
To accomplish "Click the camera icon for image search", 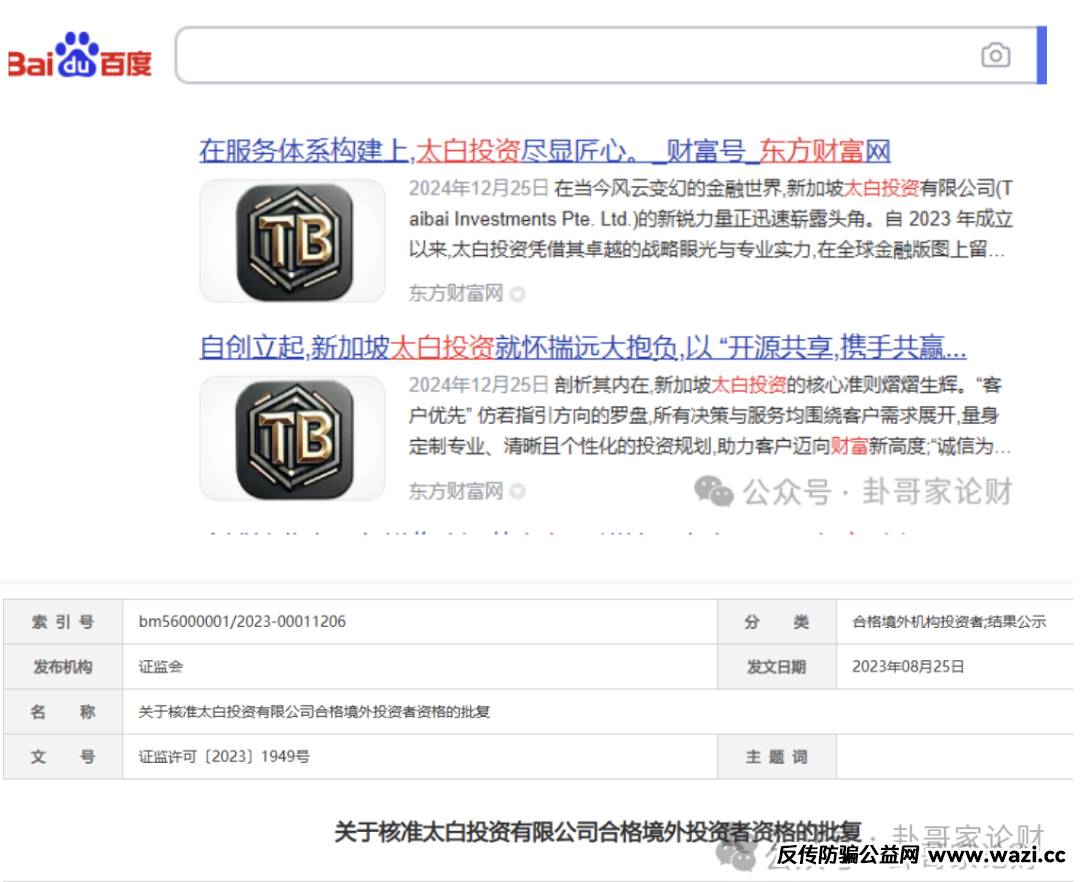I will [996, 56].
